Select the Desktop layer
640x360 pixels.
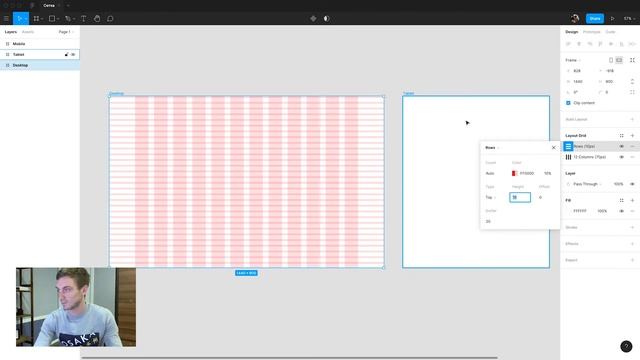pyautogui.click(x=40, y=65)
